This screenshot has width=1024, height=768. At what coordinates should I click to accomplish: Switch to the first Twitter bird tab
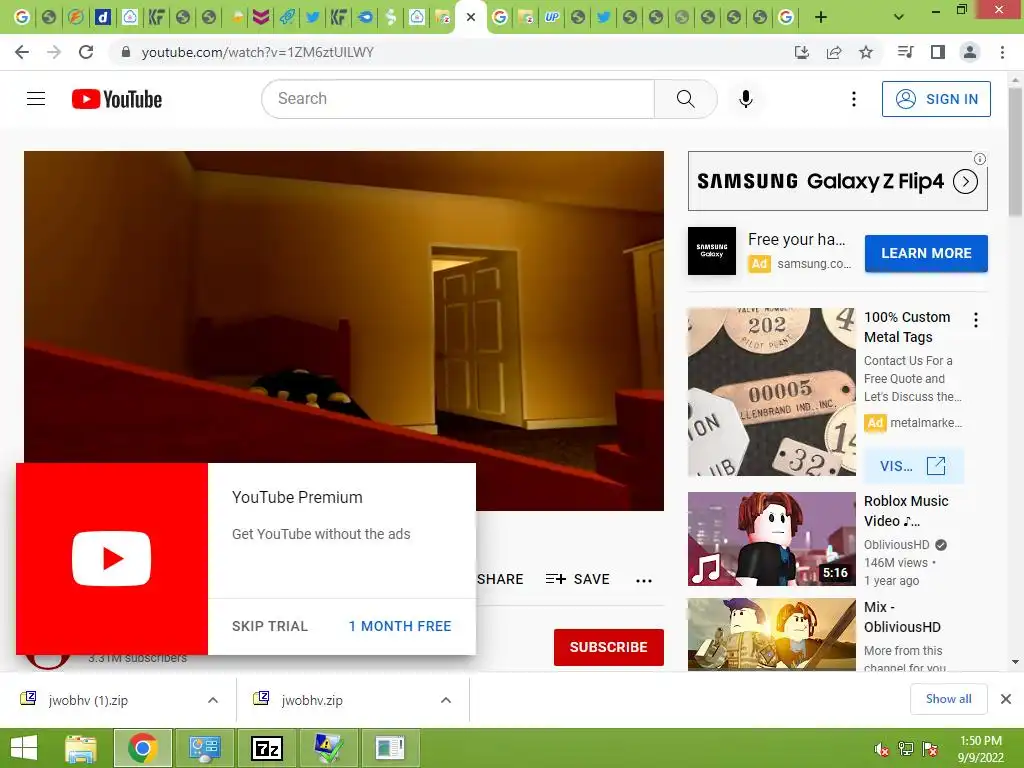(x=313, y=17)
